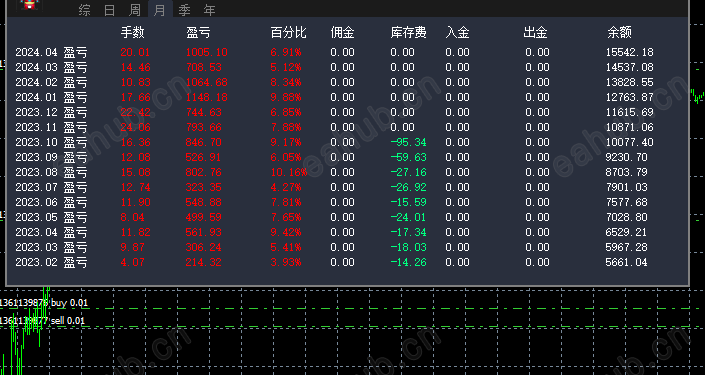Click the 入金 column header
The width and height of the screenshot is (705, 375).
[457, 32]
